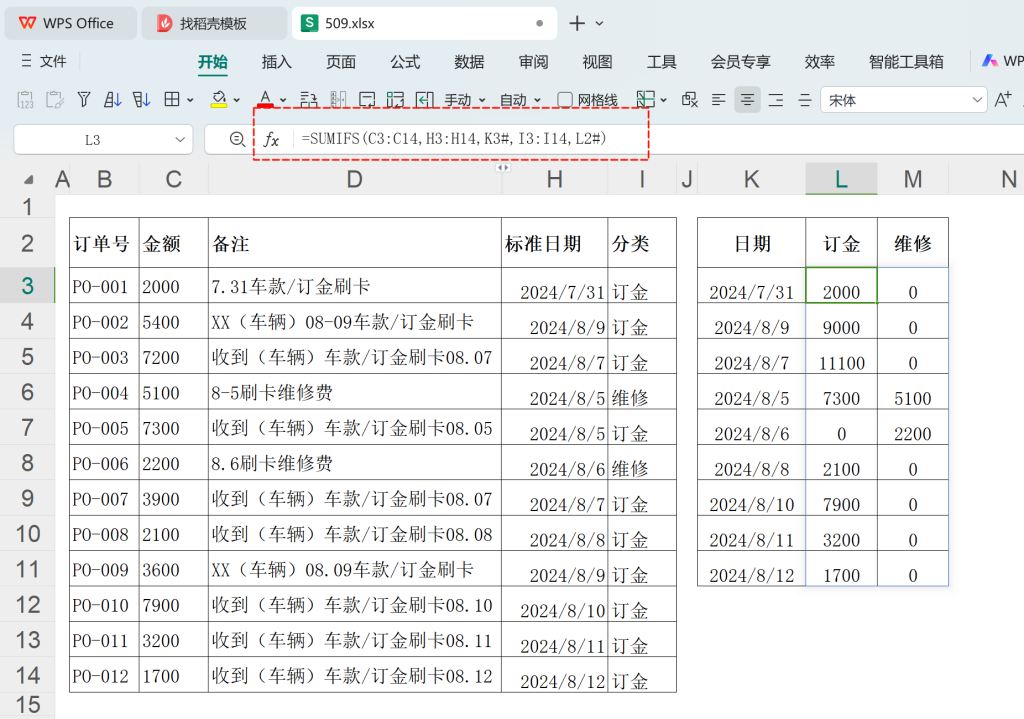Image resolution: width=1024 pixels, height=719 pixels.
Task: Select cell L3 containing 2000
Action: [841, 285]
